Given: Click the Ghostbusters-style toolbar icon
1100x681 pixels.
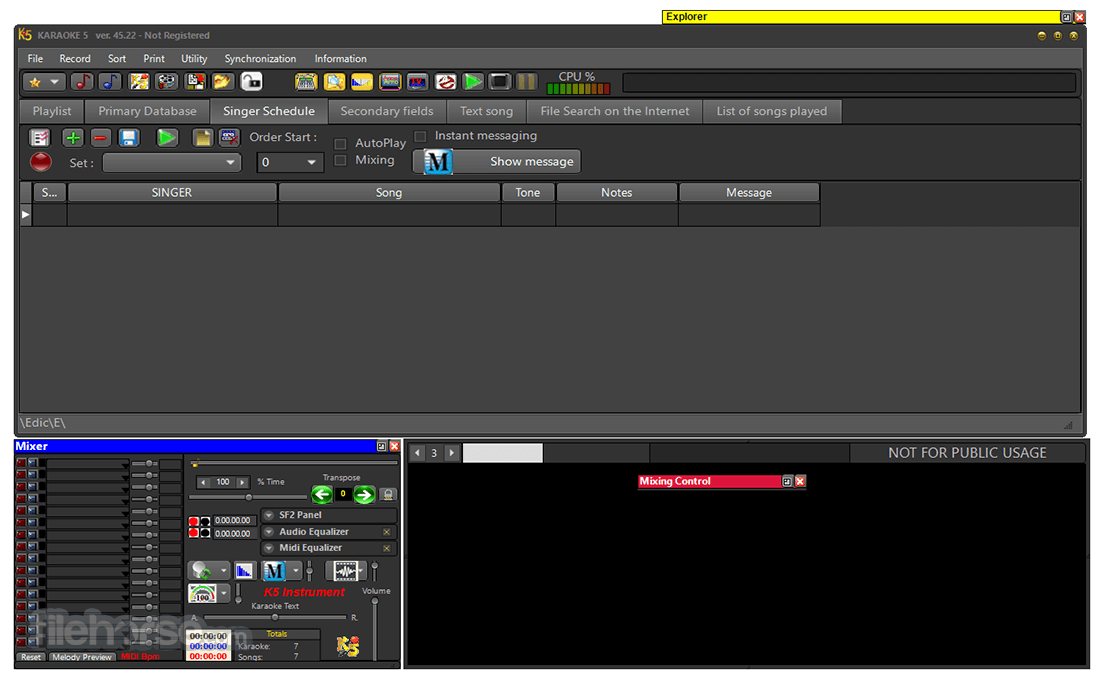Looking at the screenshot, I should click(x=445, y=82).
